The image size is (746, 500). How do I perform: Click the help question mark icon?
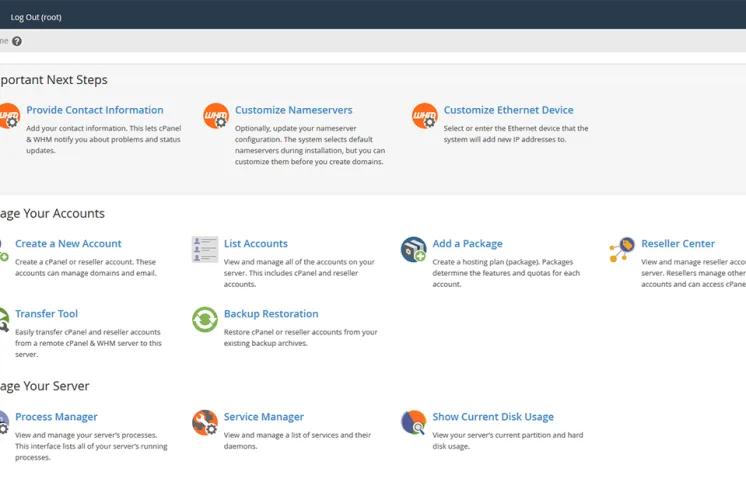point(17,41)
